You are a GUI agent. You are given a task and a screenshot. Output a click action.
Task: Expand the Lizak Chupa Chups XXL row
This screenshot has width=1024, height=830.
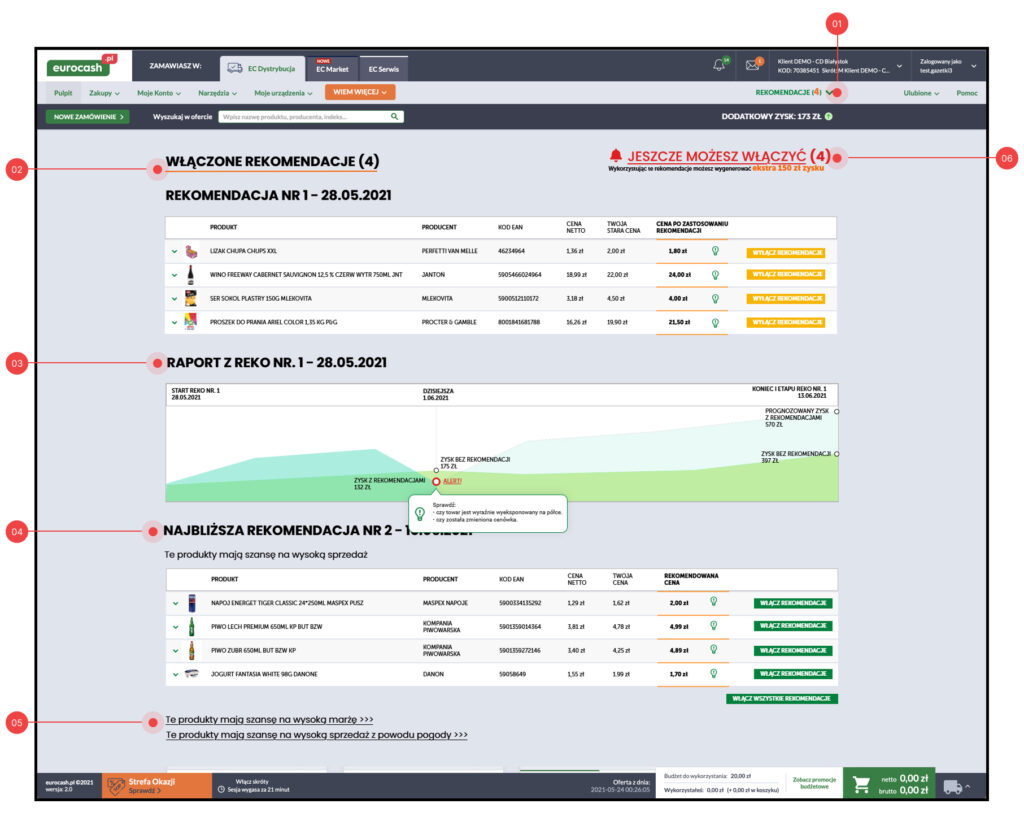click(x=174, y=251)
